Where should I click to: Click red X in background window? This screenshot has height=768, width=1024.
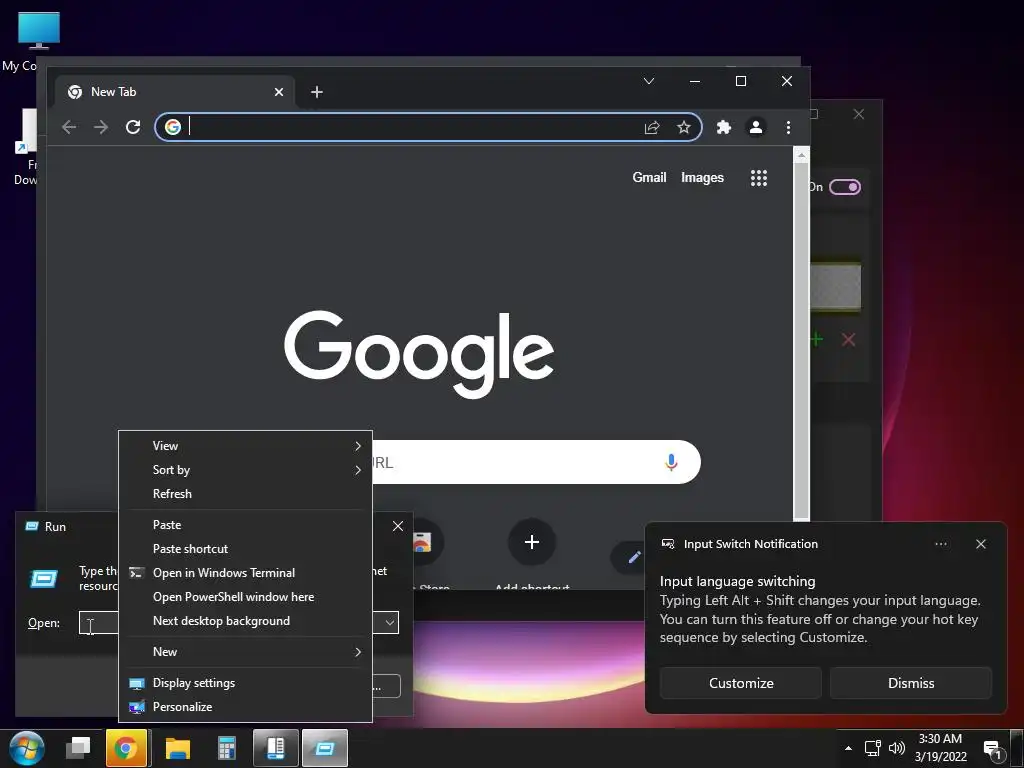(848, 340)
